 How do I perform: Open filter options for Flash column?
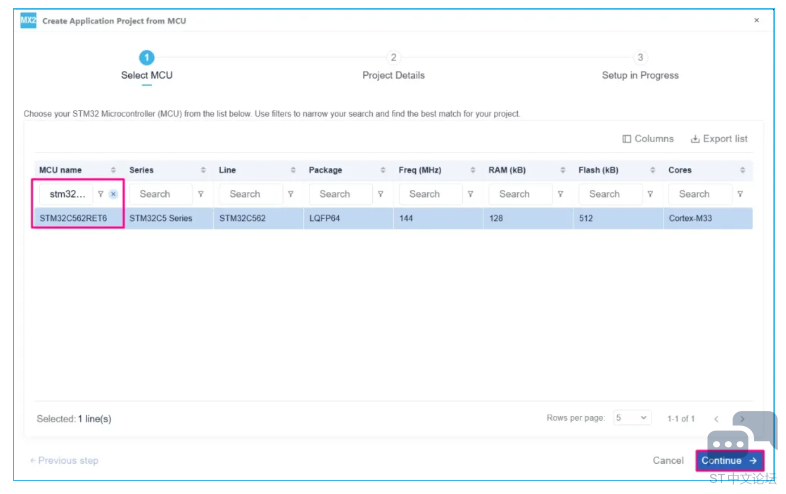click(x=650, y=194)
